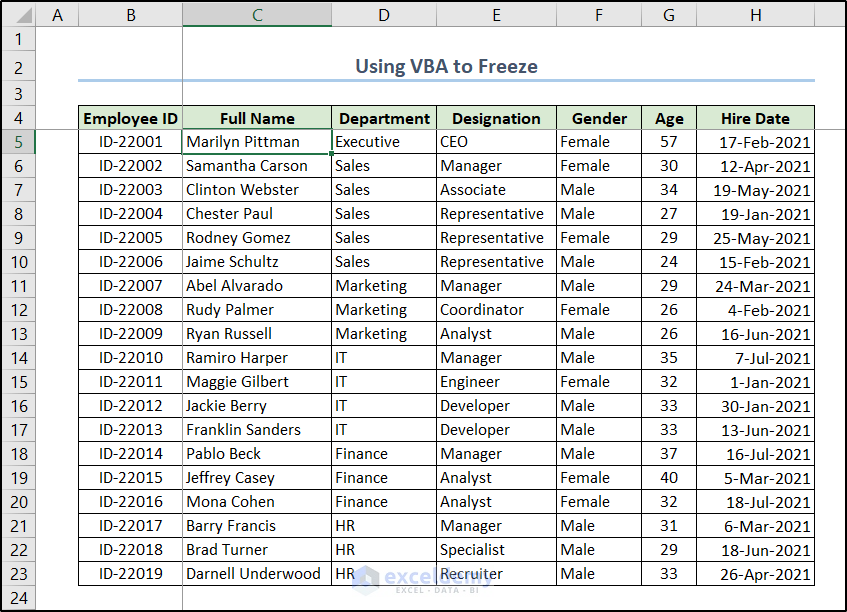Select the Hire Date header cell

coord(755,118)
